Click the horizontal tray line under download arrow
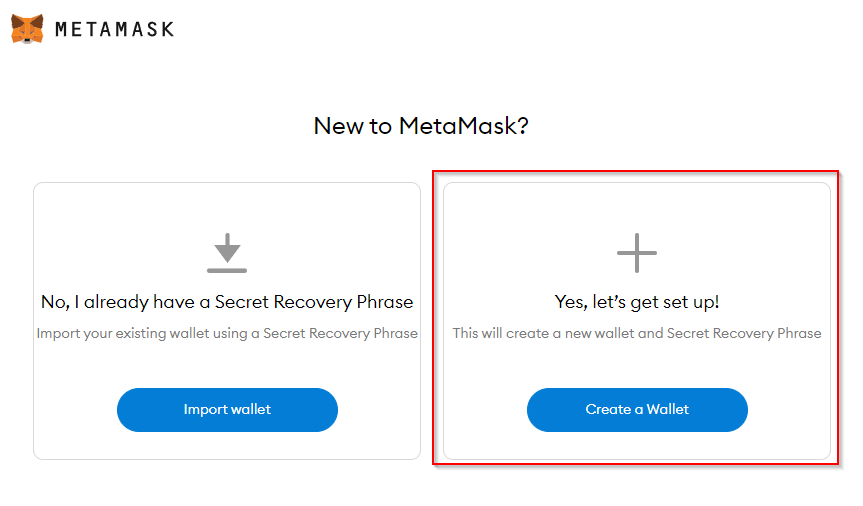This screenshot has width=863, height=506. [227, 270]
